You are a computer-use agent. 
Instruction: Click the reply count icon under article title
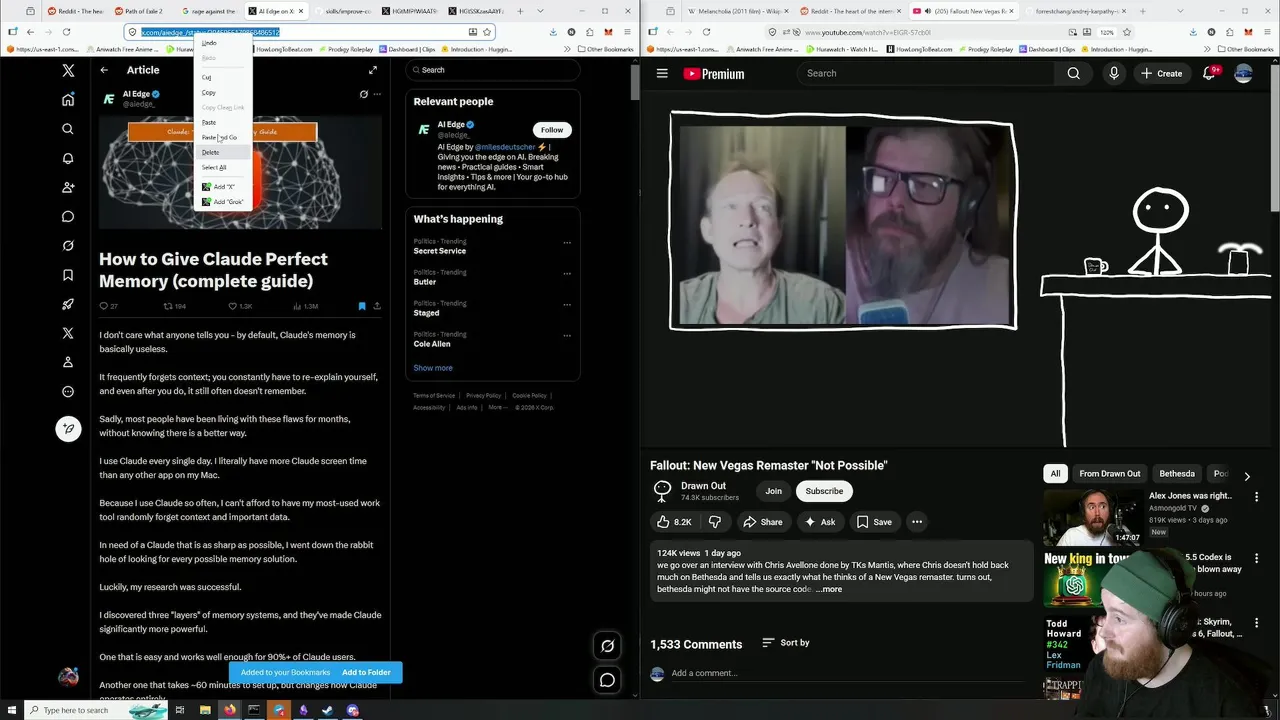coord(104,306)
